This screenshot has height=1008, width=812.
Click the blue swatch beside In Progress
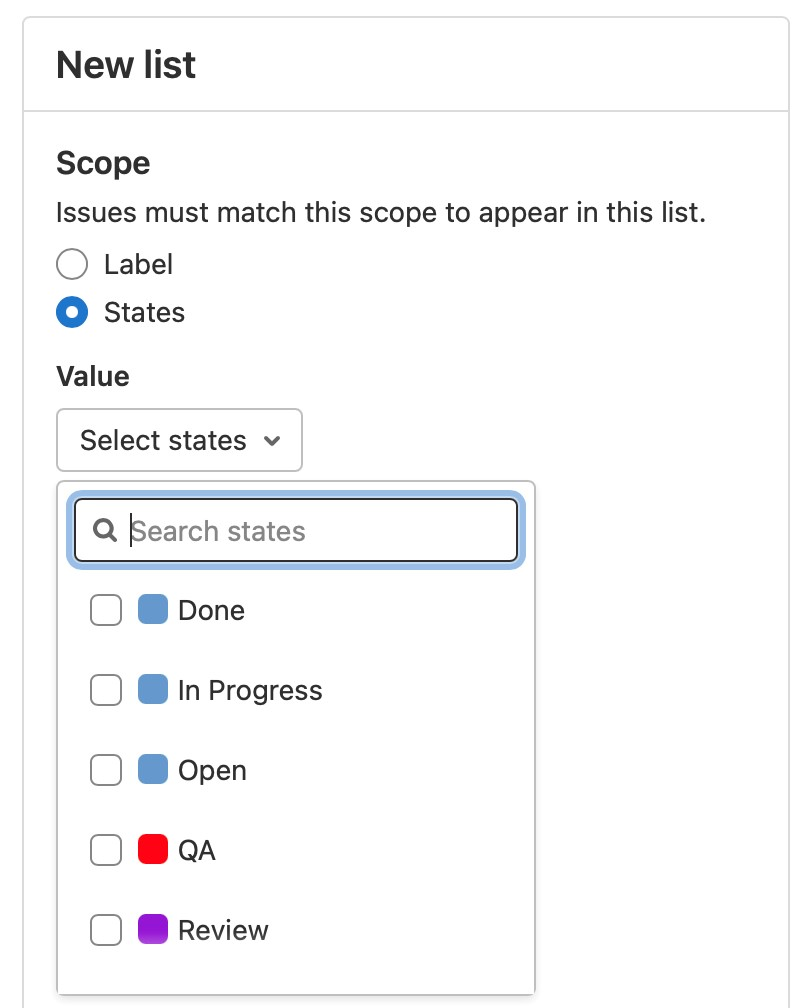coord(152,690)
